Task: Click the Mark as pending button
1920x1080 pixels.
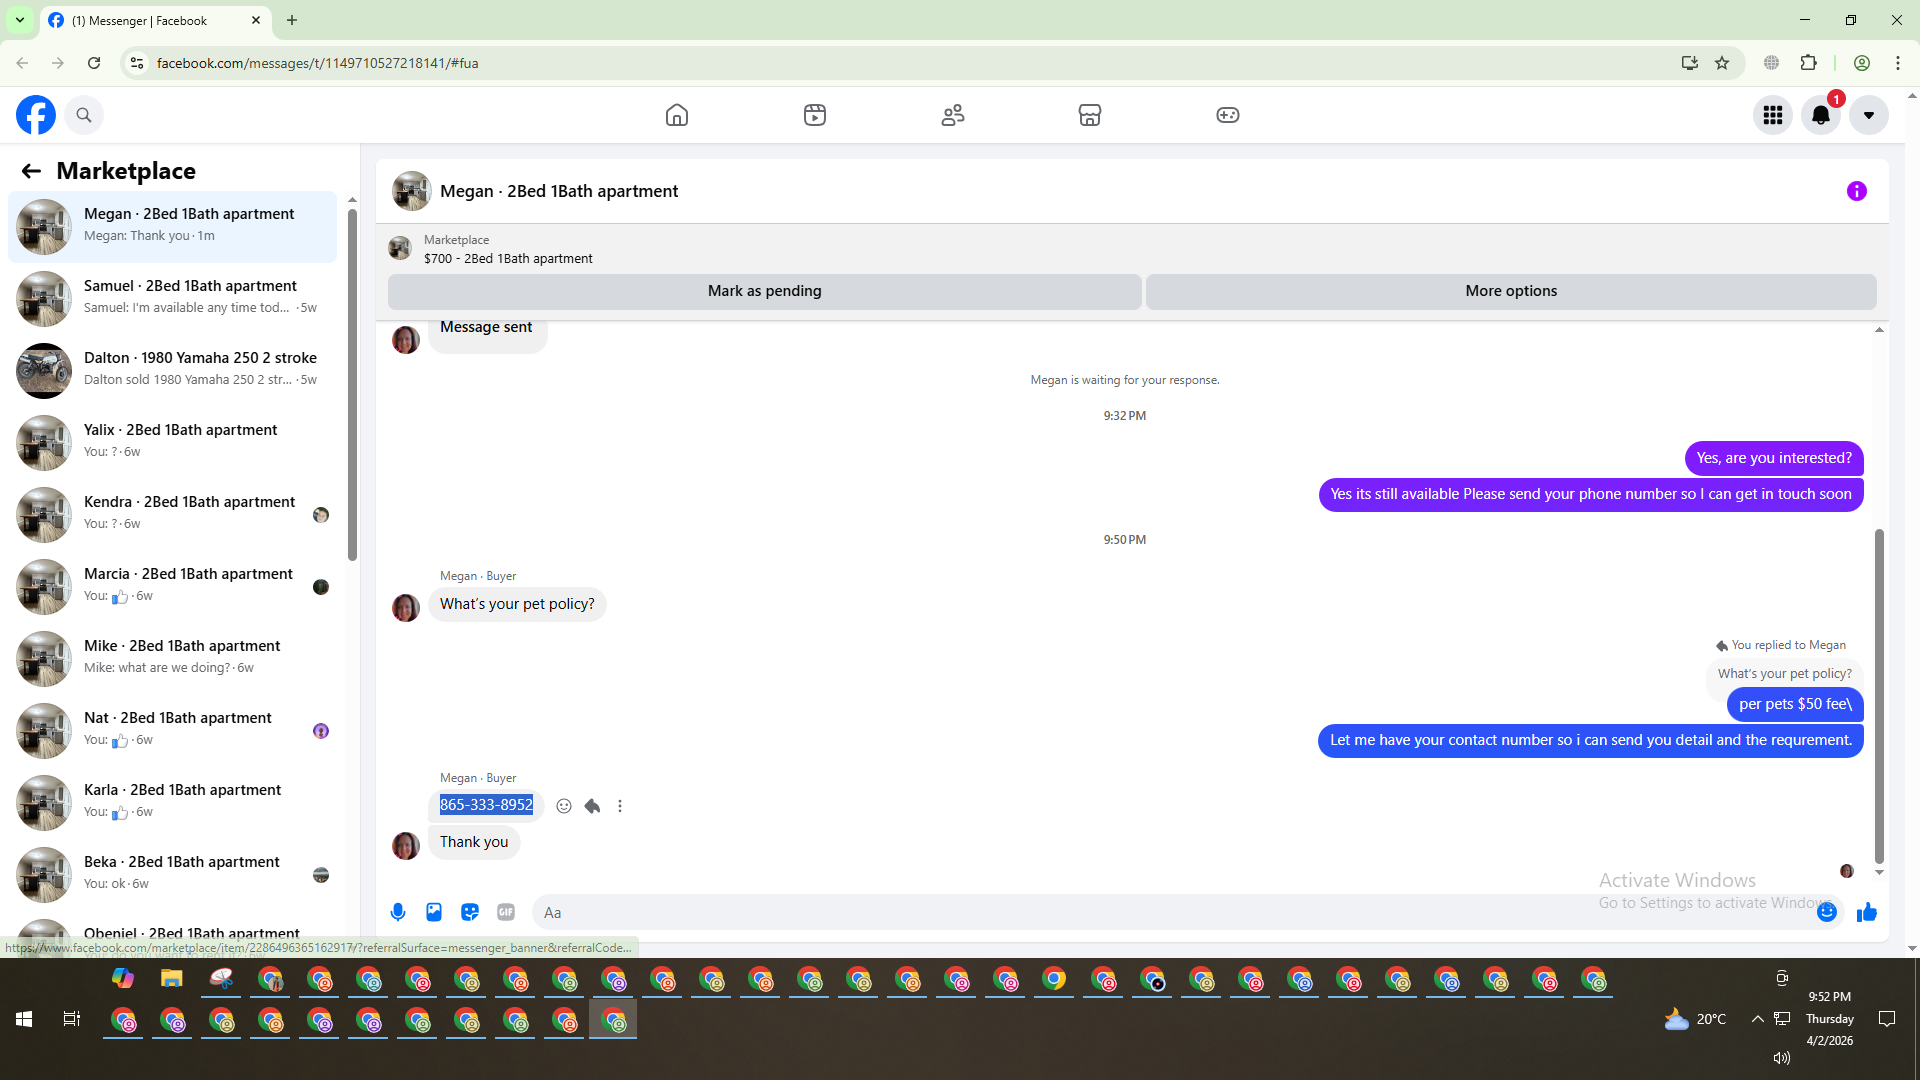Action: point(765,291)
